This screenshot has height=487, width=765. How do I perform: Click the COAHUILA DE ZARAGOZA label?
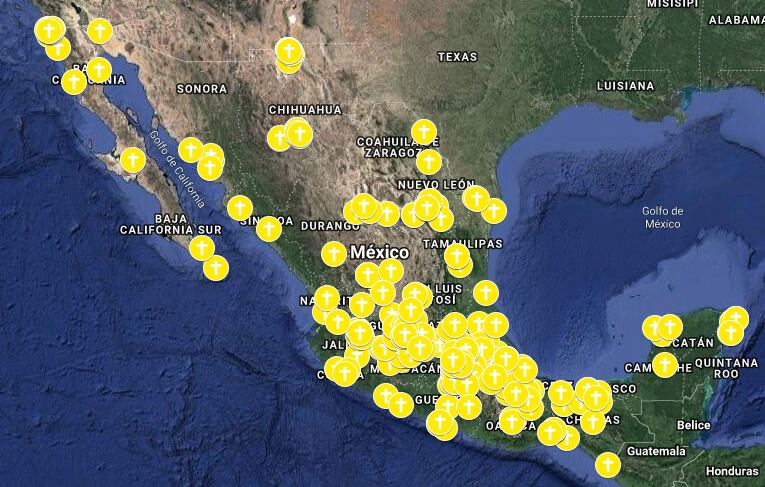pyautogui.click(x=398, y=147)
